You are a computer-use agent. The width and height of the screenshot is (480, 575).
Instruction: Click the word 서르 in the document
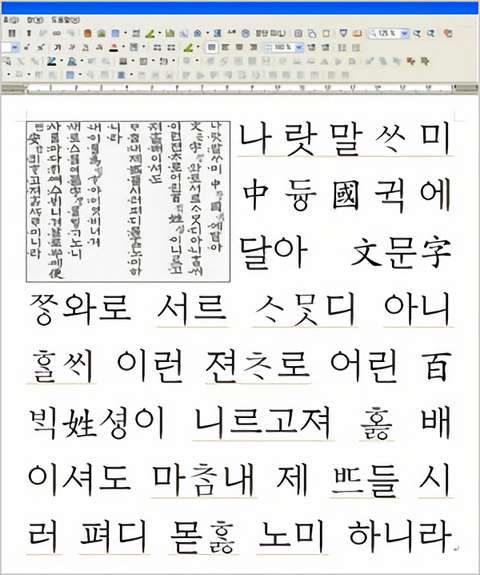coord(192,310)
